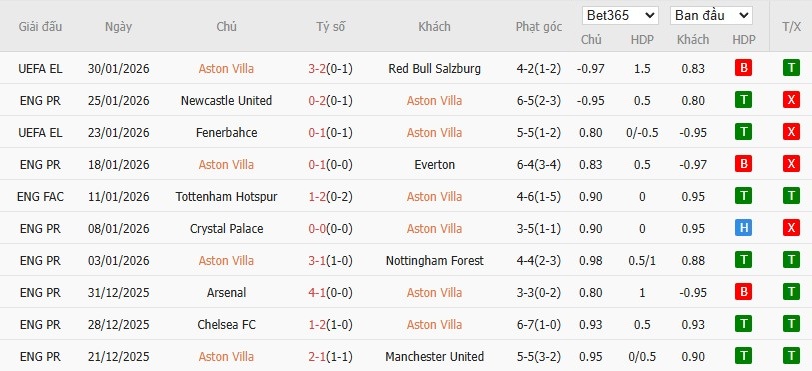
Task: Open Newcastle United team link
Action: (226, 101)
